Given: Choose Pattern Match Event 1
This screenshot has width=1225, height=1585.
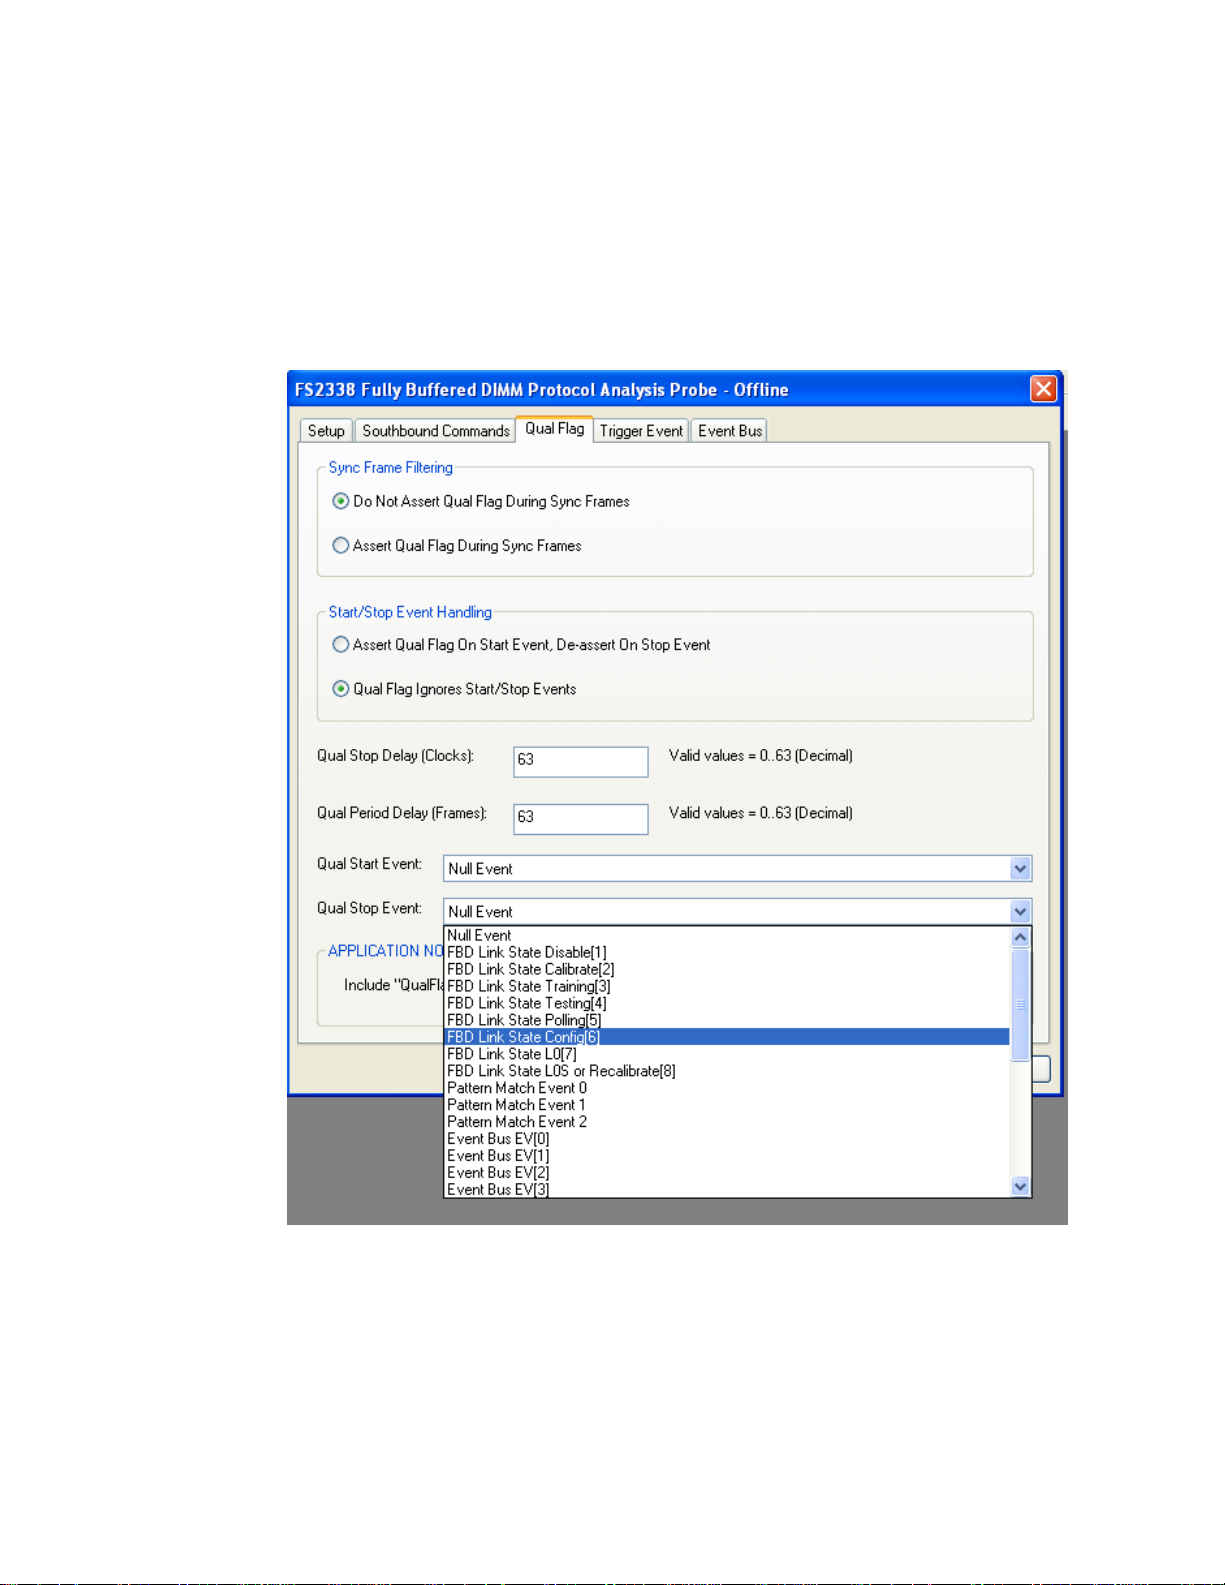Looking at the screenshot, I should [727, 1105].
